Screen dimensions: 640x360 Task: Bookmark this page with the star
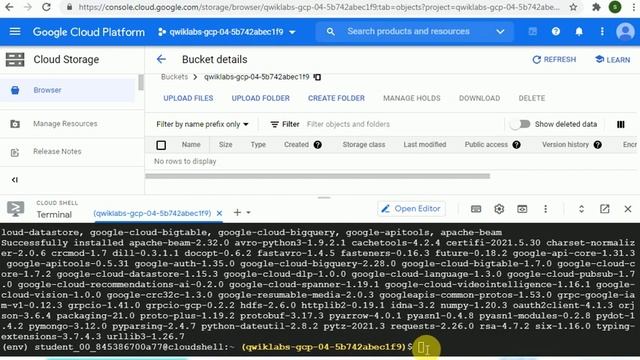point(573,7)
